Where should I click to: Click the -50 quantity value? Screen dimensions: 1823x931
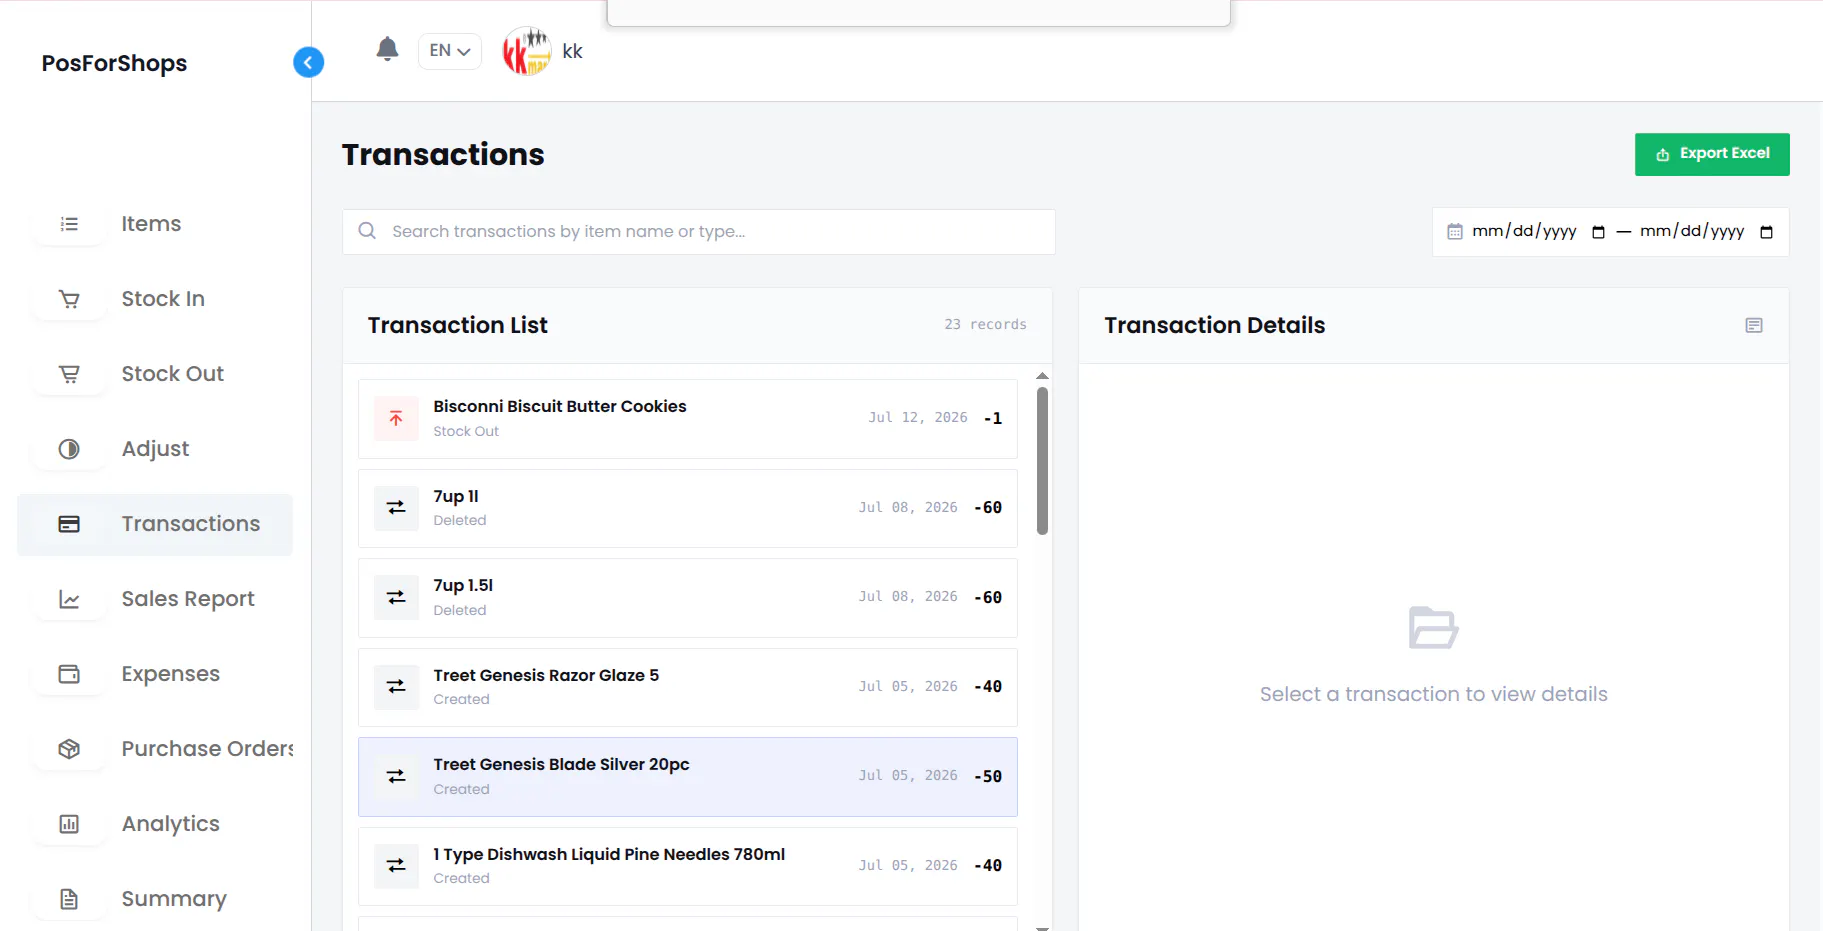pyautogui.click(x=988, y=777)
